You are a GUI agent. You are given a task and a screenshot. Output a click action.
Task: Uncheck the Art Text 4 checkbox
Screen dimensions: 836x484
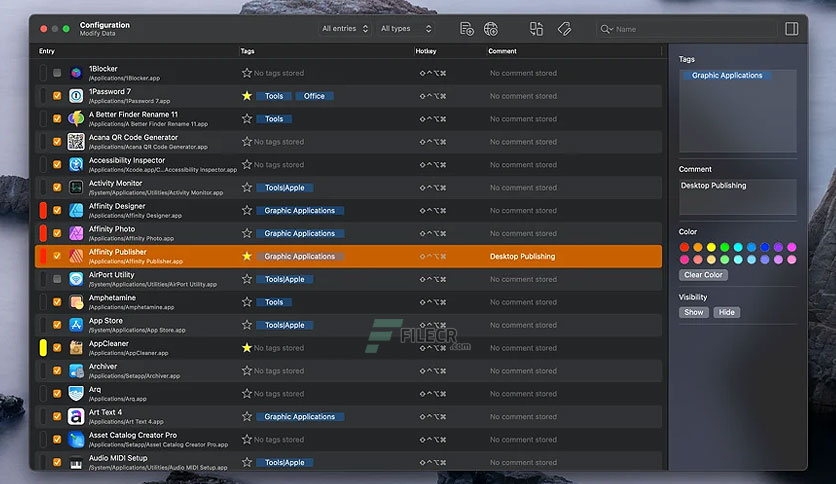pyautogui.click(x=57, y=417)
